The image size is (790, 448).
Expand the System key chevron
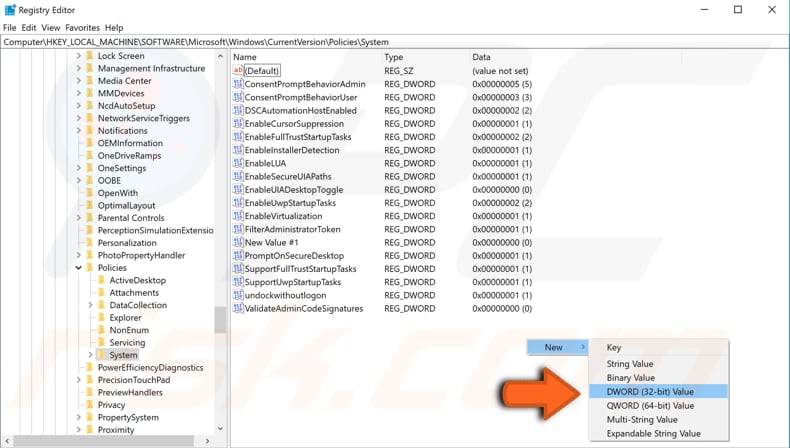(90, 355)
